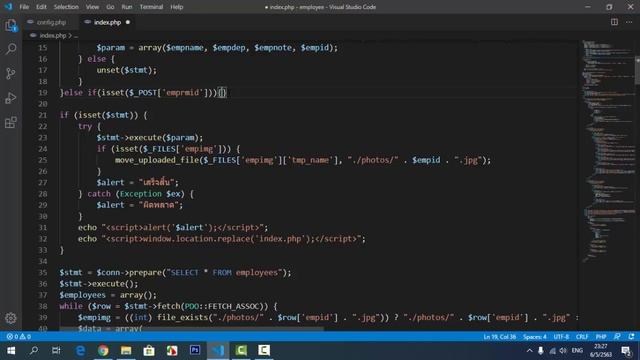Open Photoshop from the taskbar
Screen dimensions: 640x360
(195, 351)
